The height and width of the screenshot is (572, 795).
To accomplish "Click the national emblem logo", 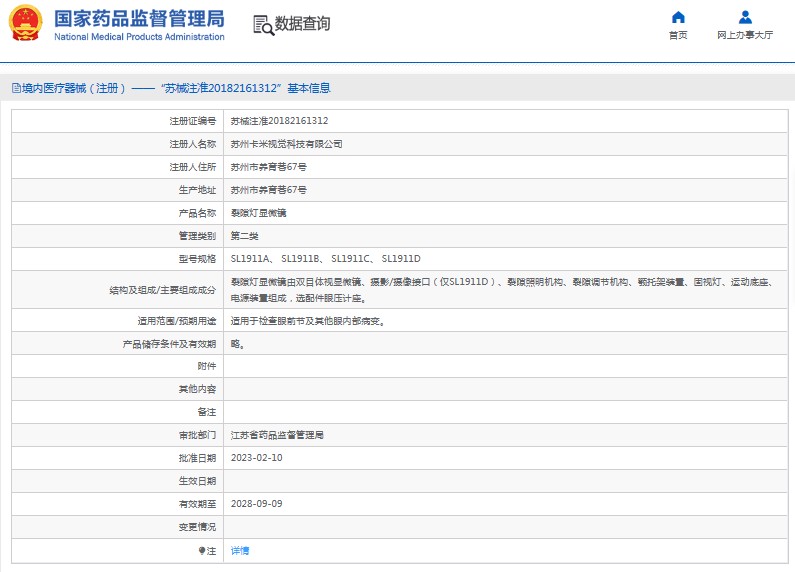I will (x=25, y=23).
